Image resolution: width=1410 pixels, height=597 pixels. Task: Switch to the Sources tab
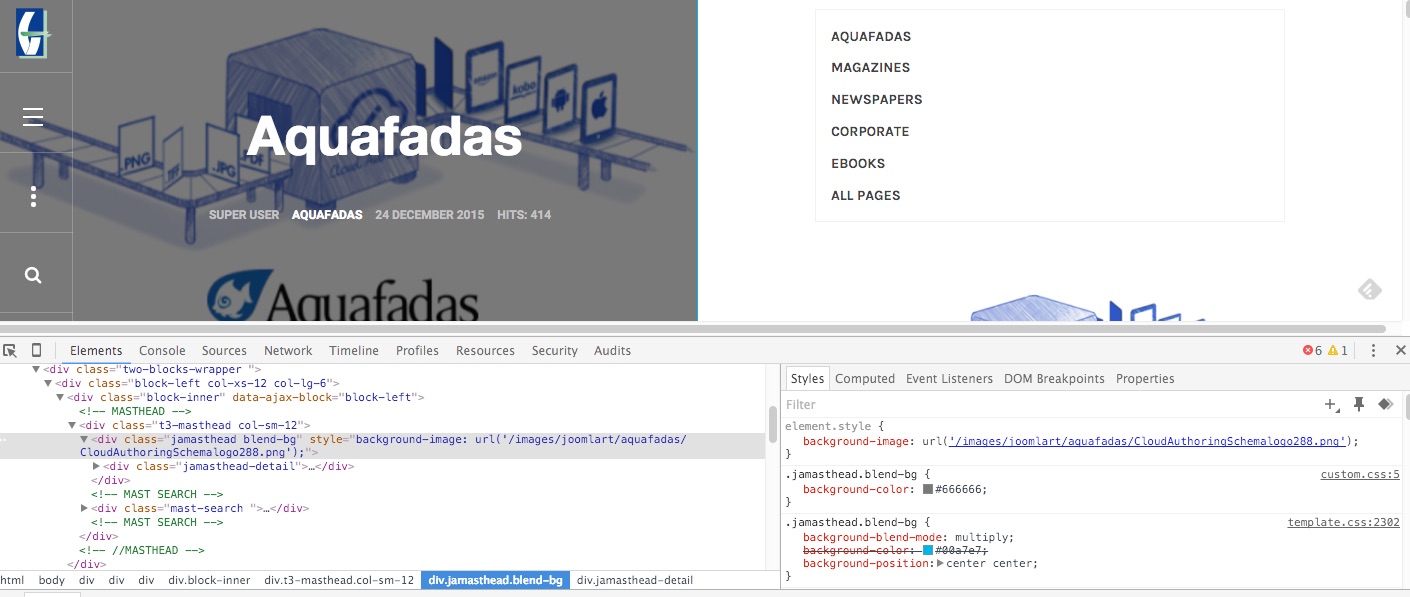click(224, 350)
